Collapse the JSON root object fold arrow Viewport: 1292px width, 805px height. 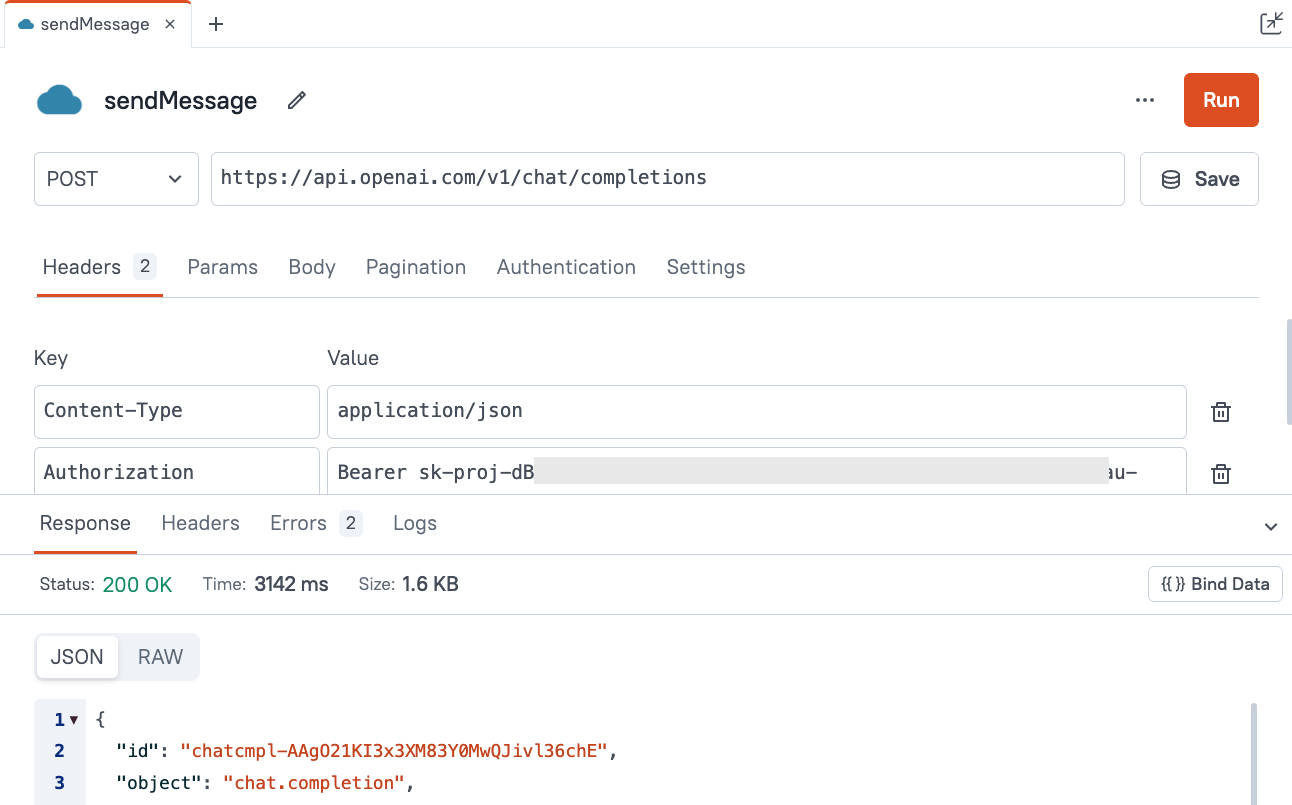[x=73, y=720]
